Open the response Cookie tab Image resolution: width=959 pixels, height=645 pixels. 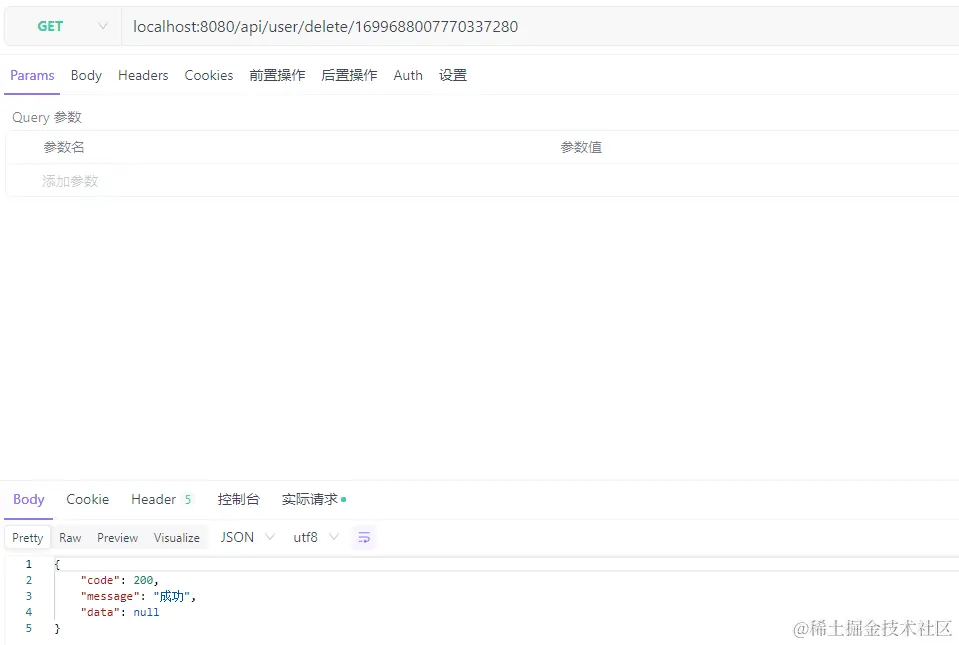(87, 499)
